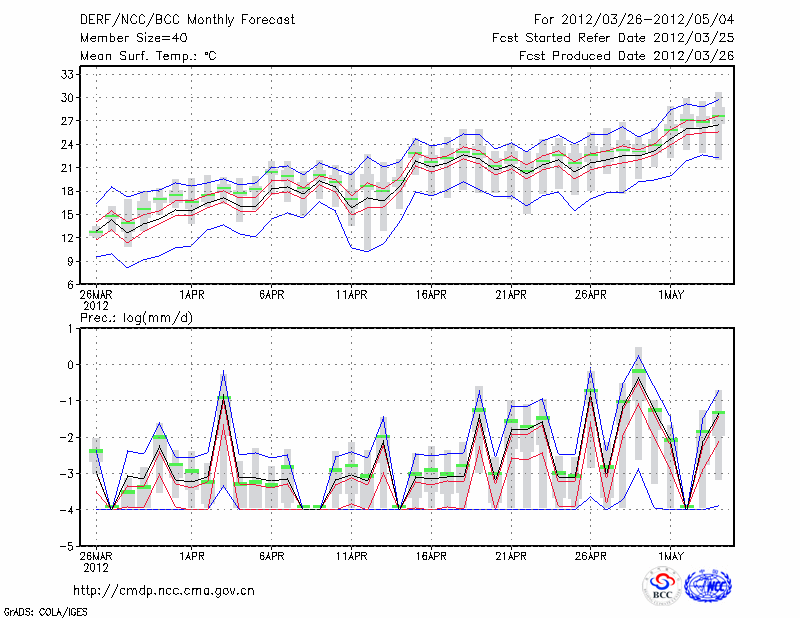Click the 33 value on temperature y-axis
The width and height of the screenshot is (800, 618).
[68, 75]
